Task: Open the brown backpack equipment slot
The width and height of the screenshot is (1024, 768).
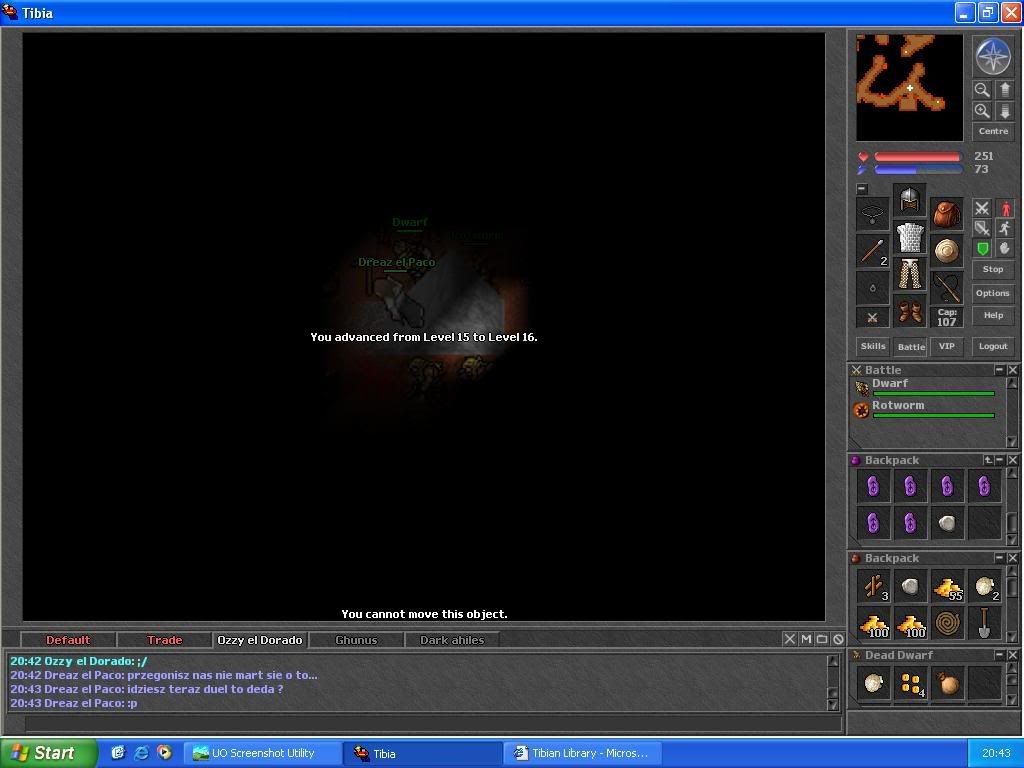Action: tap(946, 214)
